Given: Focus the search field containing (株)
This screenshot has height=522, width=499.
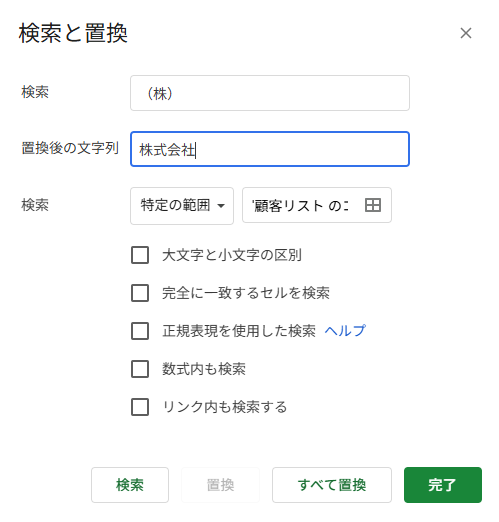Looking at the screenshot, I should click(x=270, y=93).
